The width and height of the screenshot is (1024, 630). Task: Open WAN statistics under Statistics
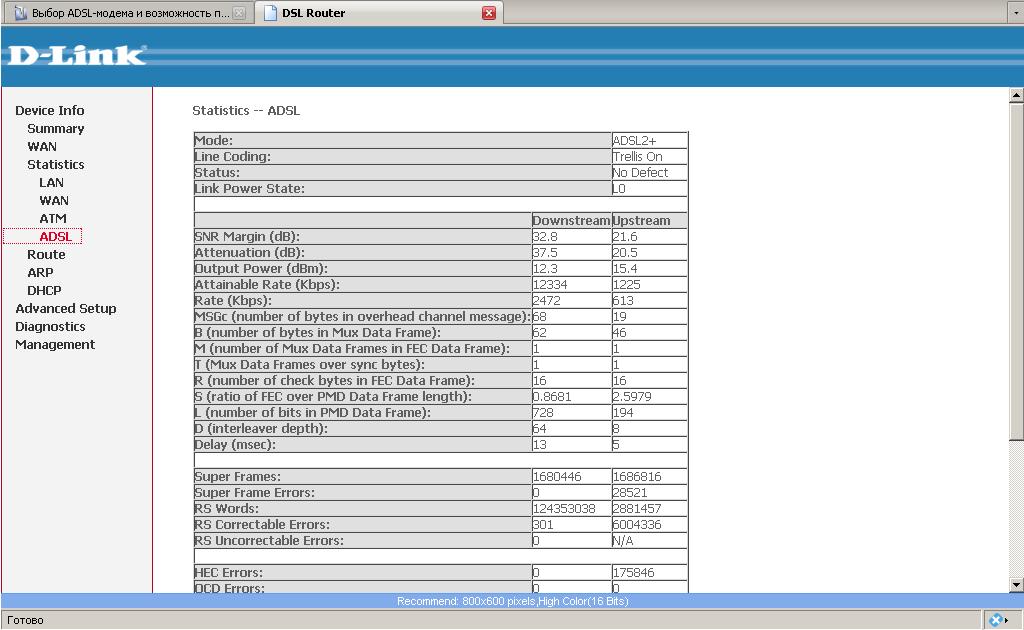[54, 200]
